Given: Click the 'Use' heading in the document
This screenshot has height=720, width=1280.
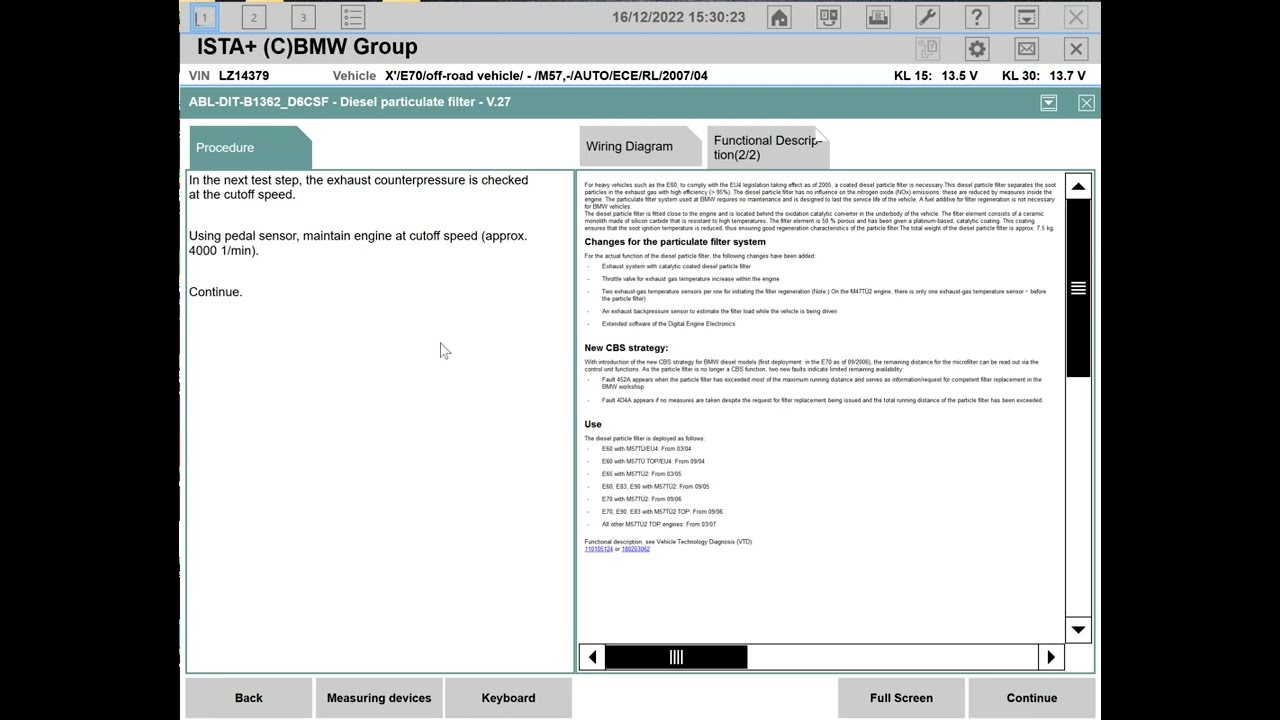Looking at the screenshot, I should point(593,424).
